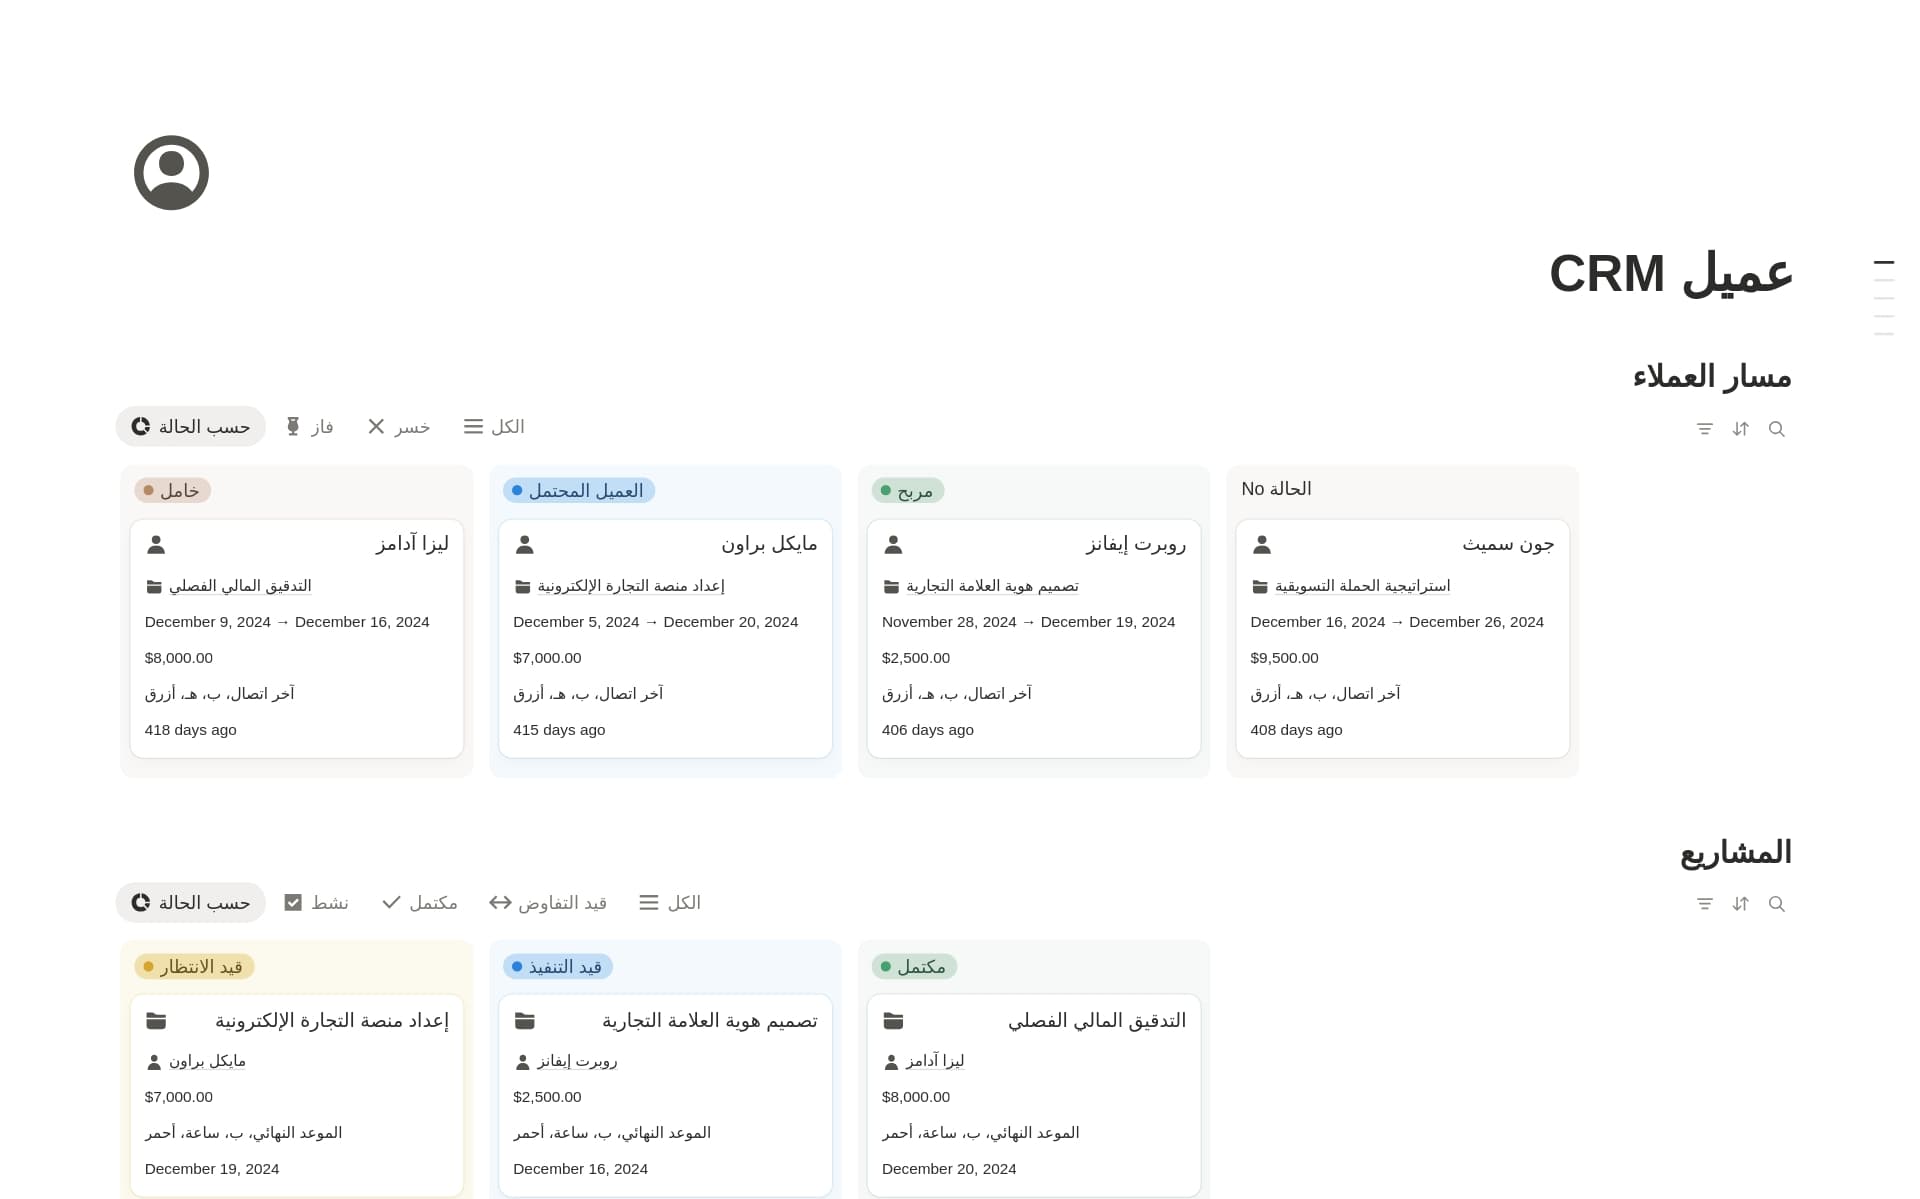
Task: Click the sort icon in مسار العملاء section
Action: tap(1741, 429)
